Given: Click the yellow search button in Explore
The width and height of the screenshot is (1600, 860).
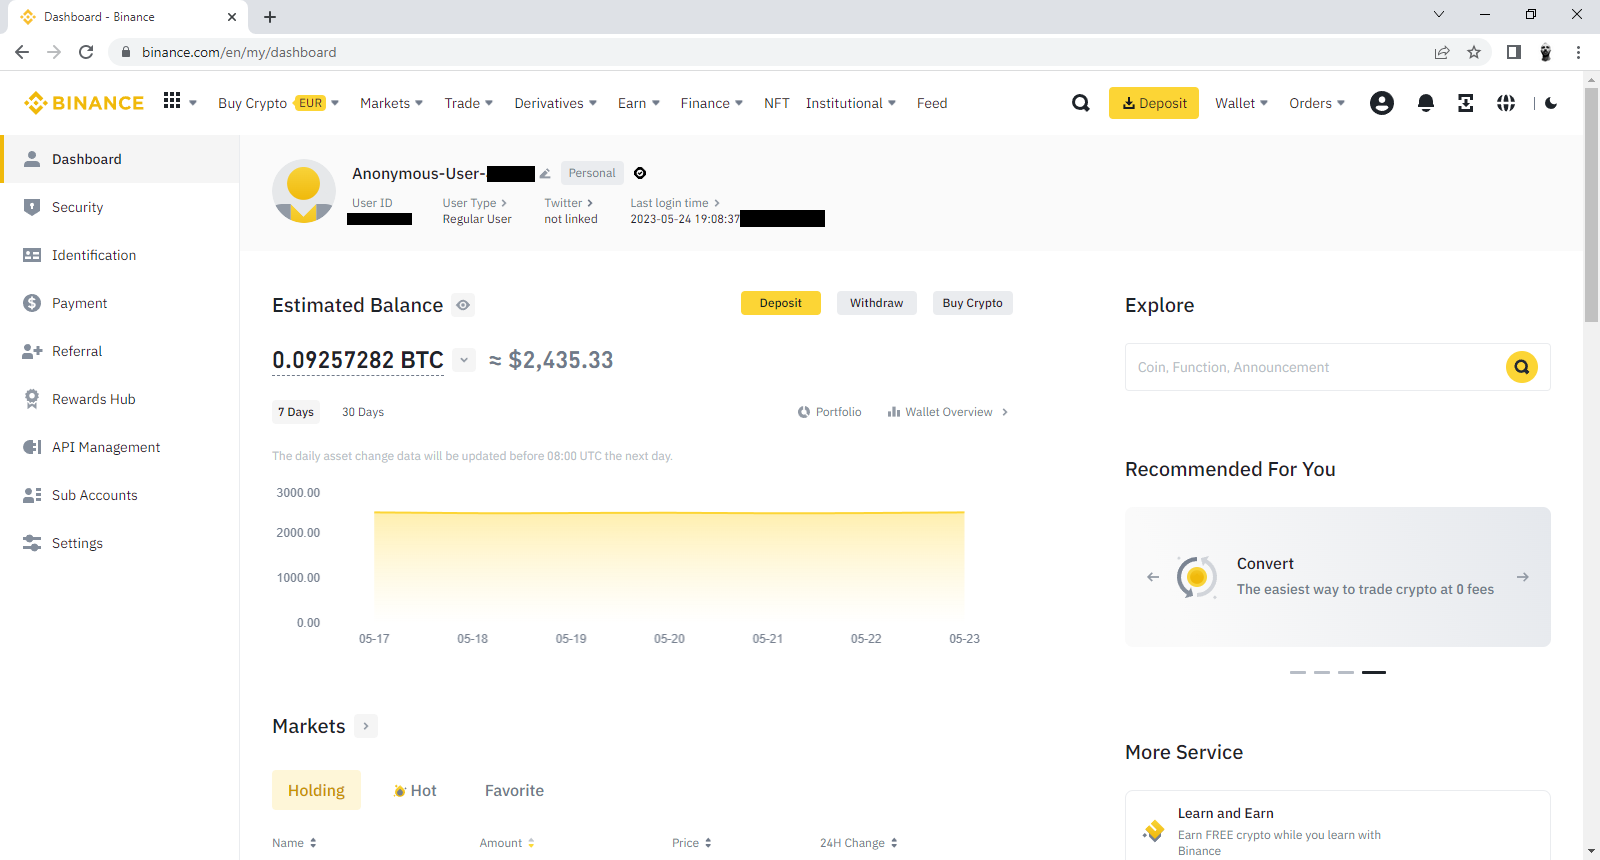Looking at the screenshot, I should point(1522,367).
